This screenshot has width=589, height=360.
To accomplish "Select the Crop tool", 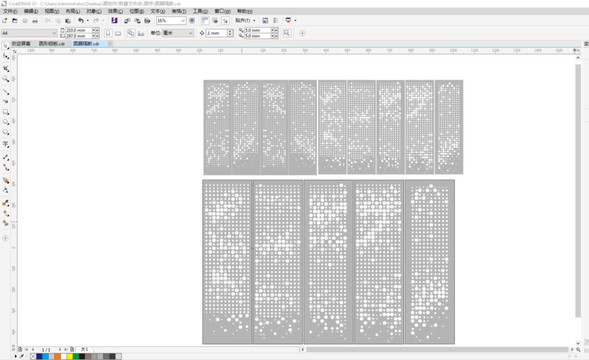I will point(6,68).
